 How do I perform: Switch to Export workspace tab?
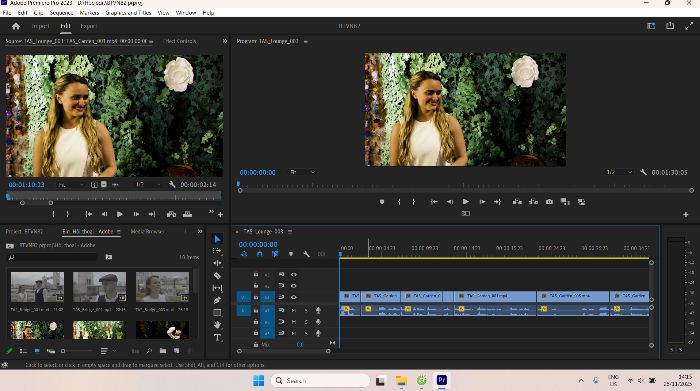coord(89,26)
